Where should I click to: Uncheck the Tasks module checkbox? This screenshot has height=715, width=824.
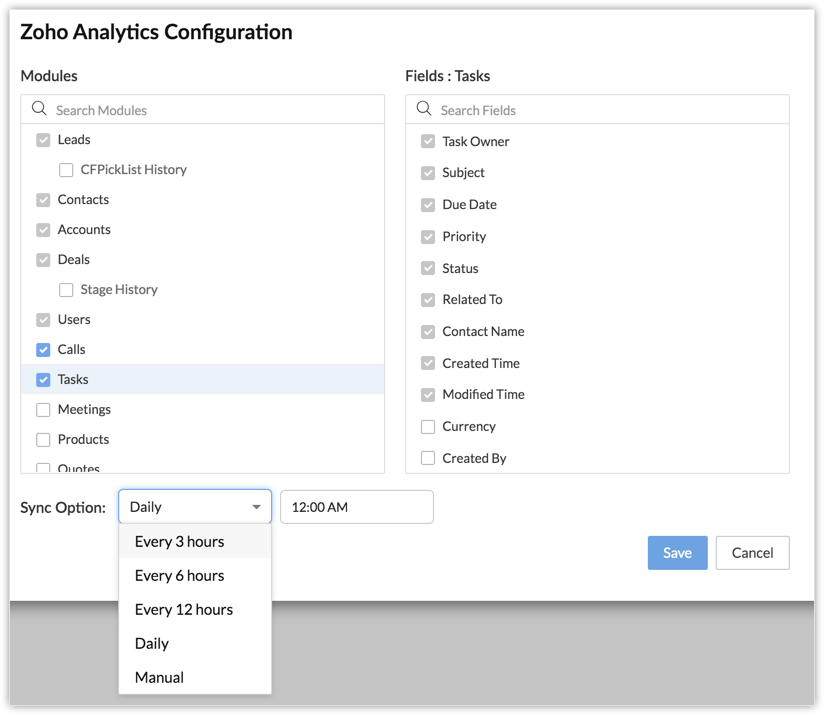coord(43,380)
